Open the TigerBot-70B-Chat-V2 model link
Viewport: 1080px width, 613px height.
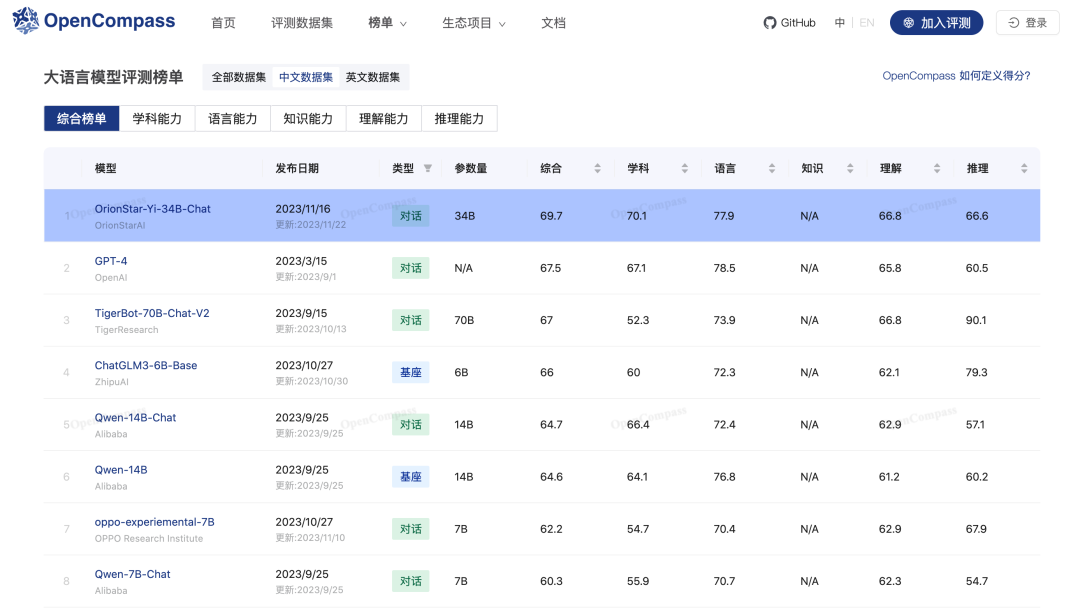point(152,313)
